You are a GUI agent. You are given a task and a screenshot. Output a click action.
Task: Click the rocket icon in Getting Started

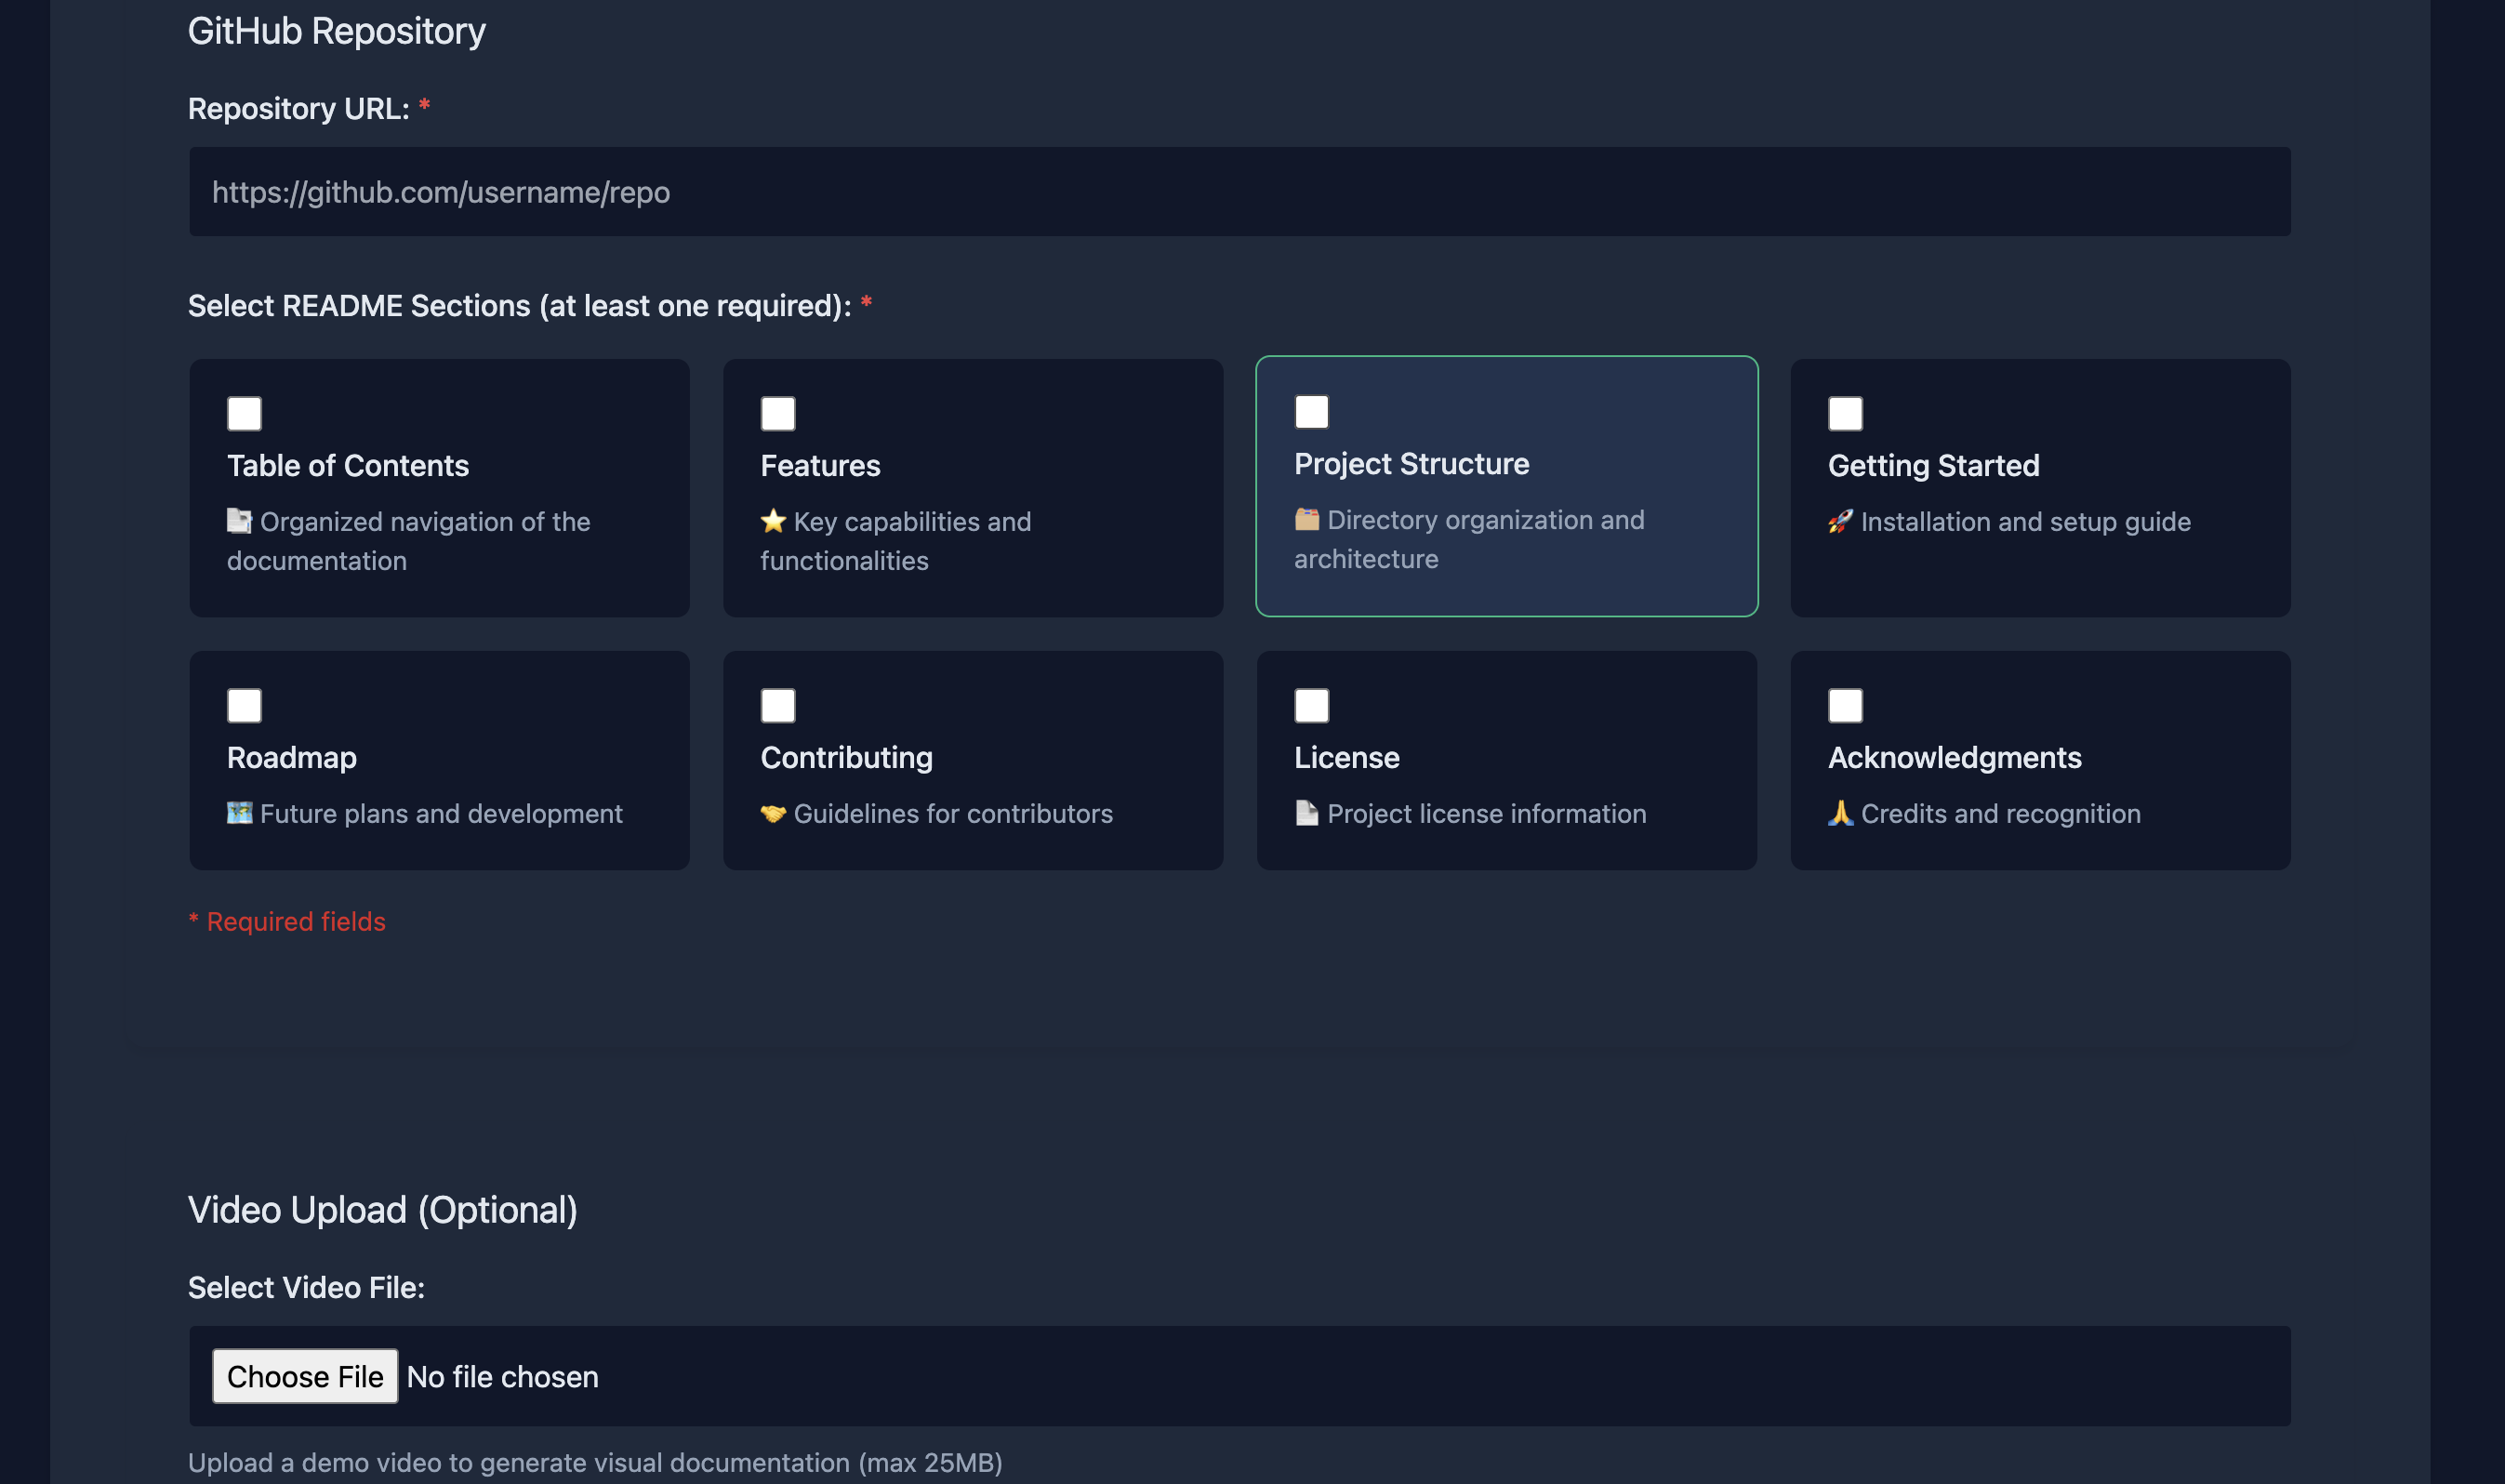pyautogui.click(x=1840, y=521)
